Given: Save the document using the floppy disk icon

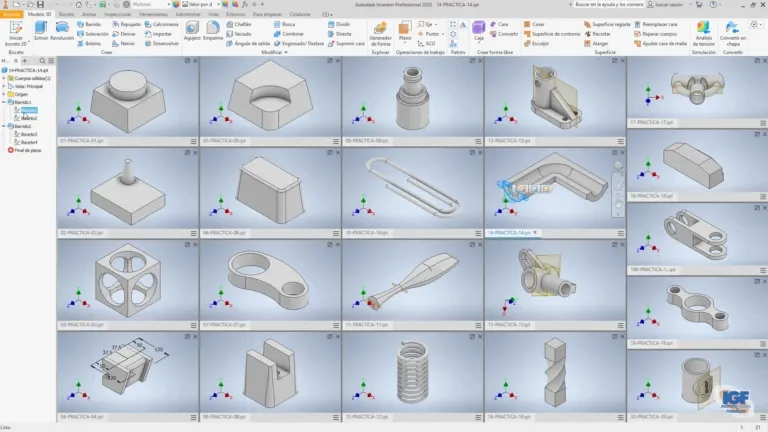Looking at the screenshot, I should pos(40,4).
